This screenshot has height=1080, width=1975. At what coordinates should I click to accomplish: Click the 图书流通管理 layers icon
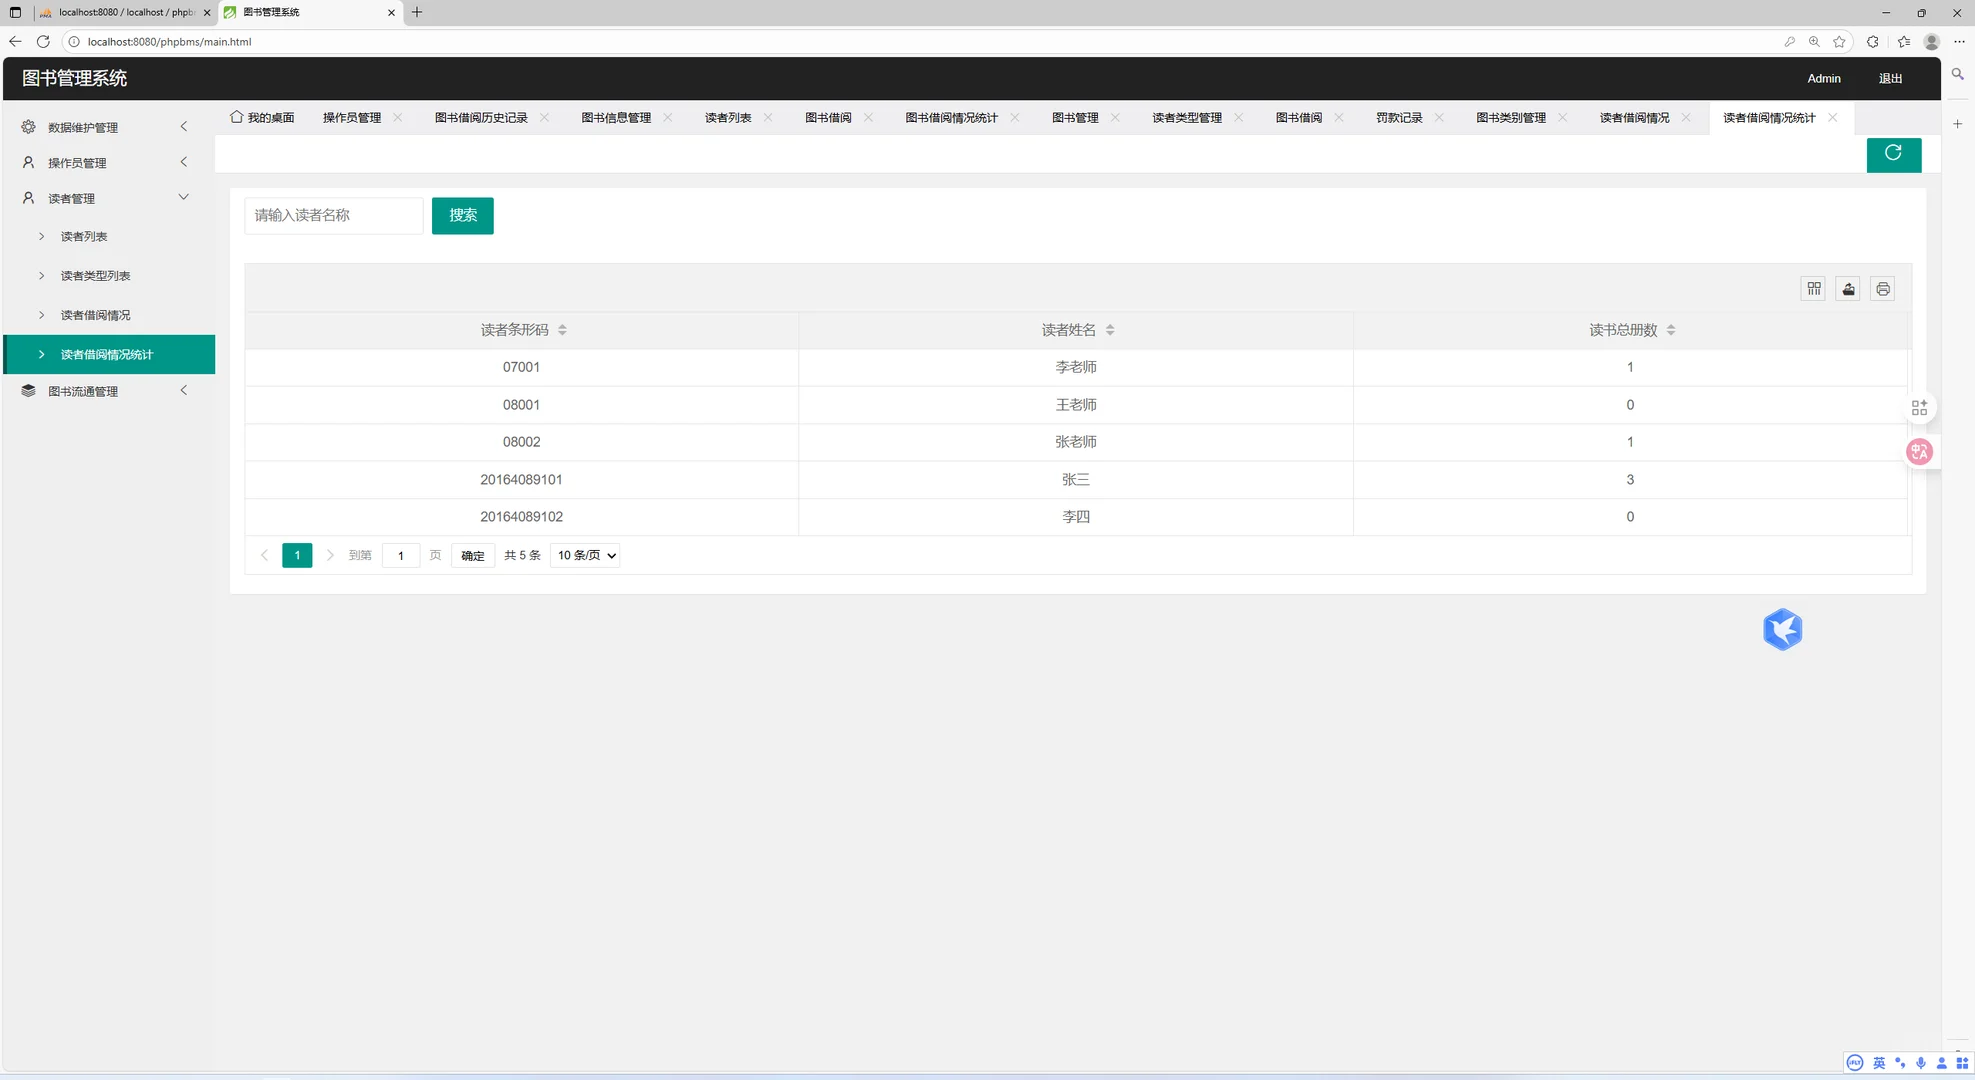pos(27,391)
